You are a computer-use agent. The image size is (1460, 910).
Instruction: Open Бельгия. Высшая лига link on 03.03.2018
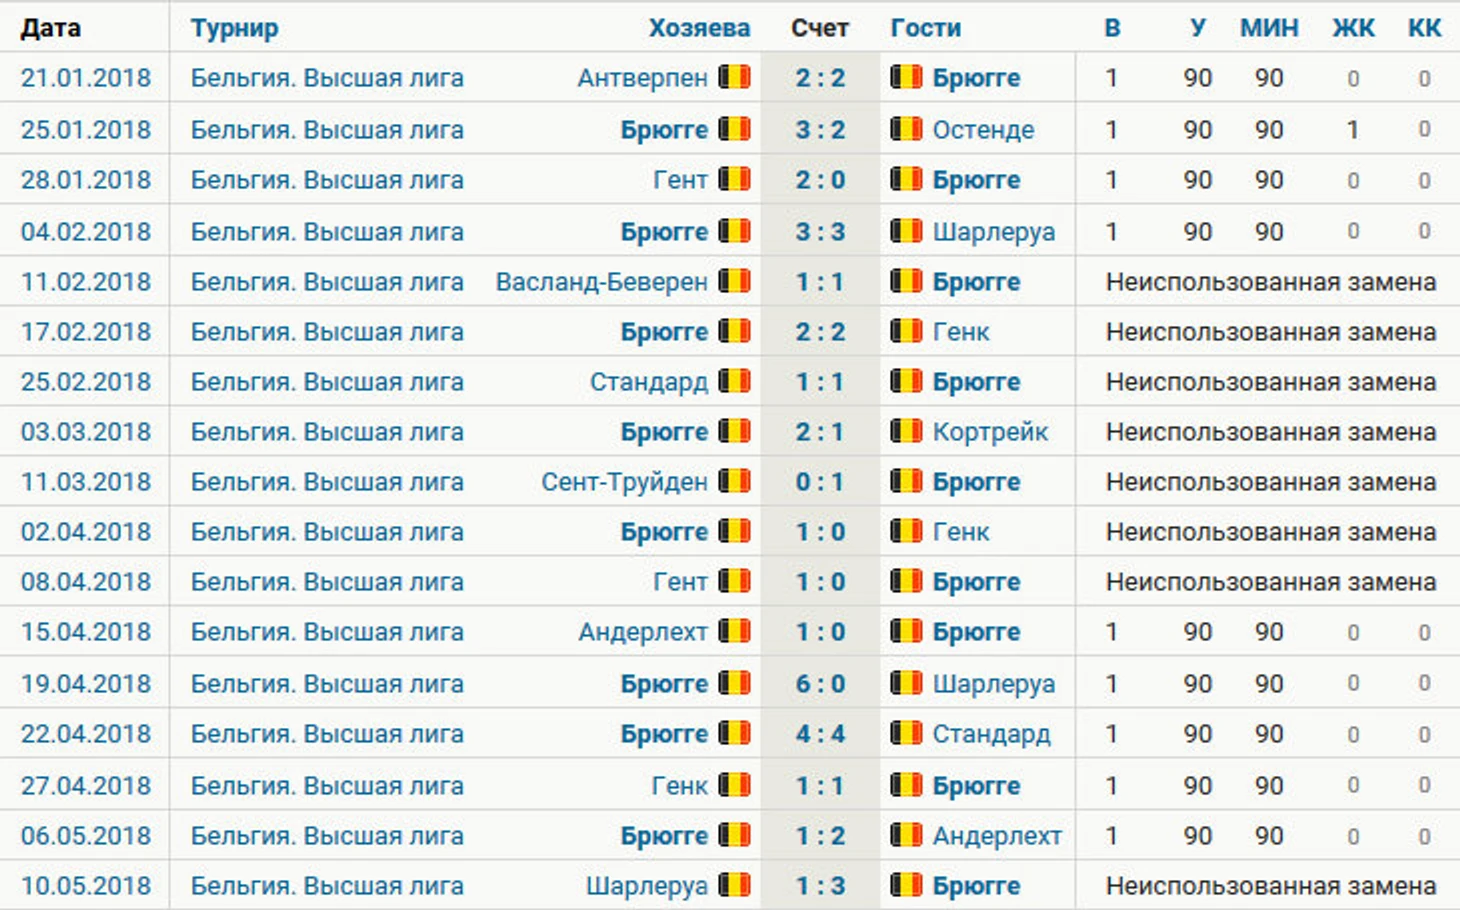click(327, 431)
